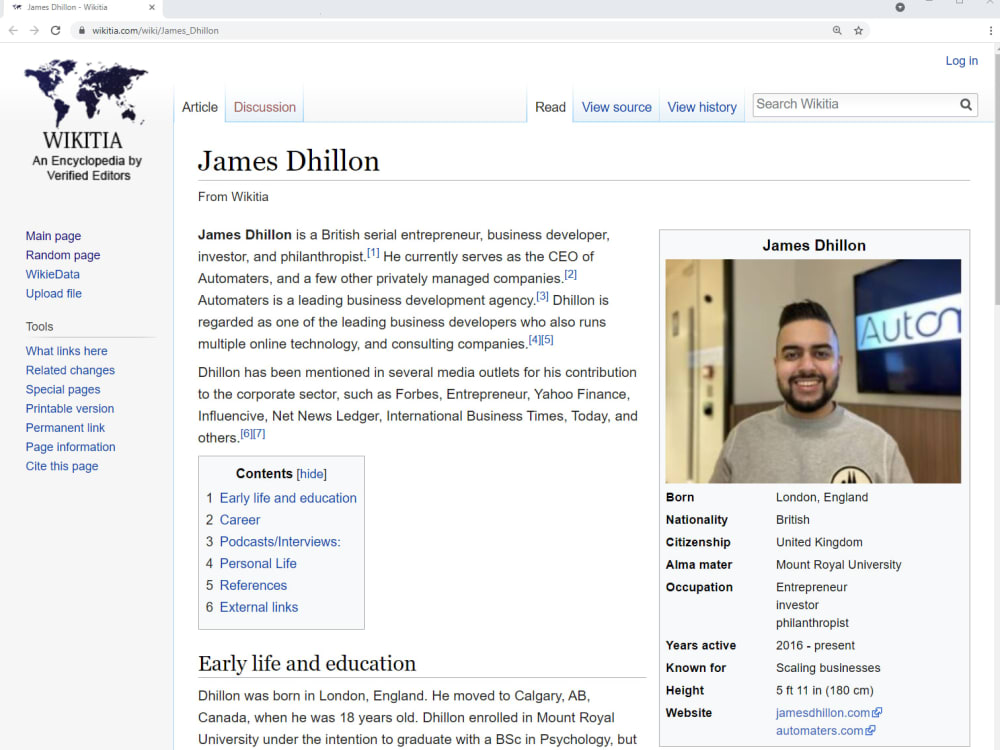Select the James Dhillon browser tab

click(x=70, y=7)
